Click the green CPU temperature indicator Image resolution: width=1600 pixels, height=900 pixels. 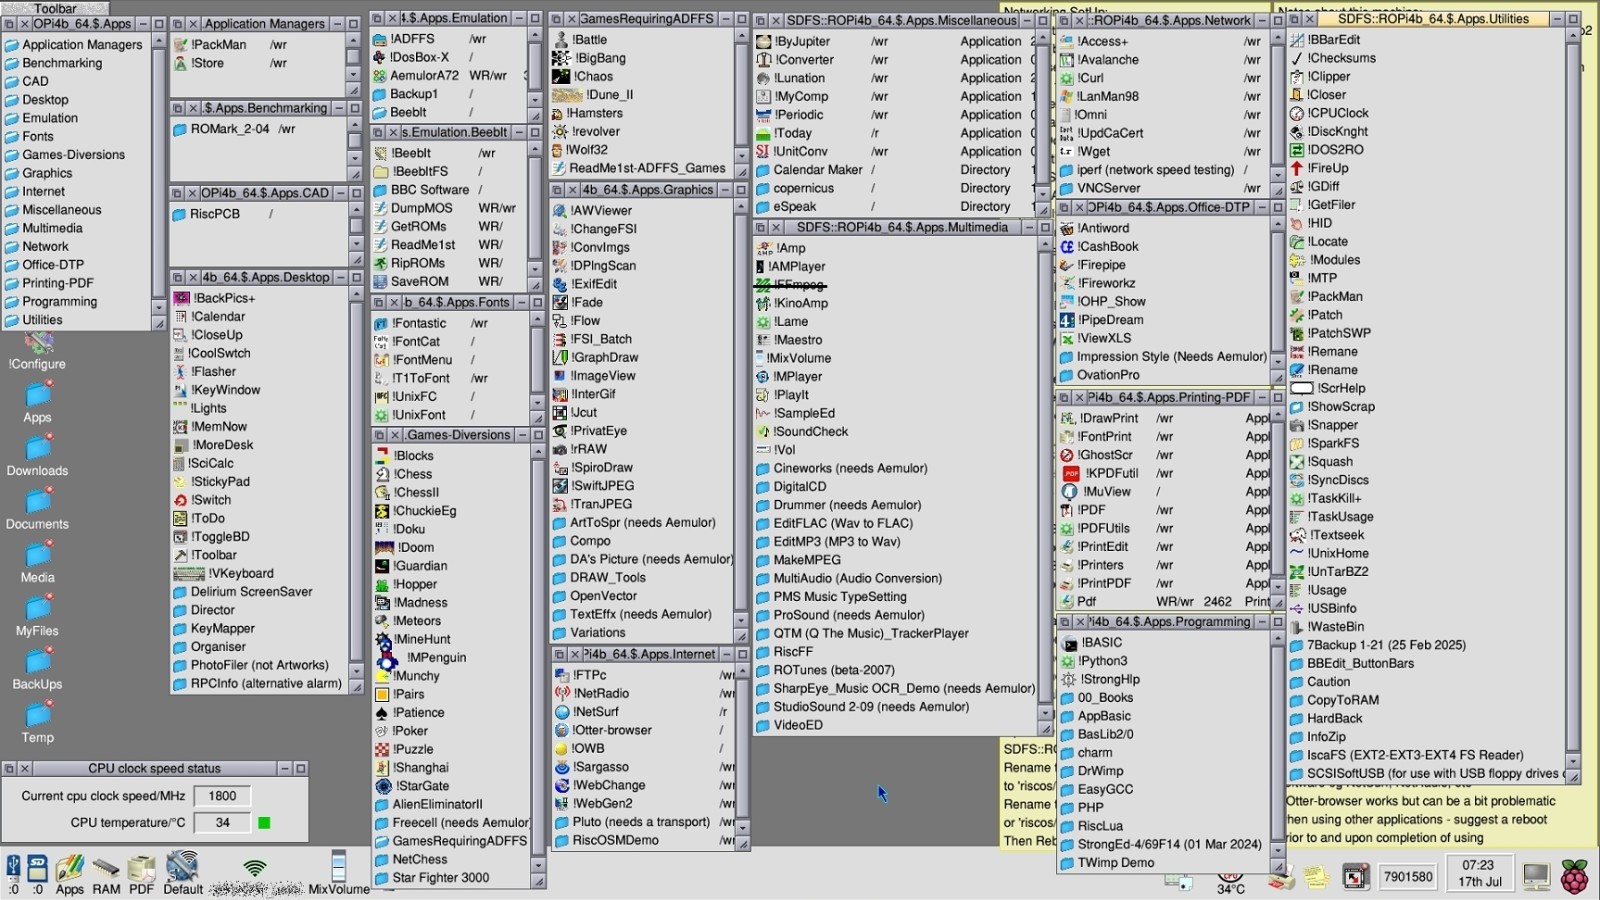pos(264,823)
